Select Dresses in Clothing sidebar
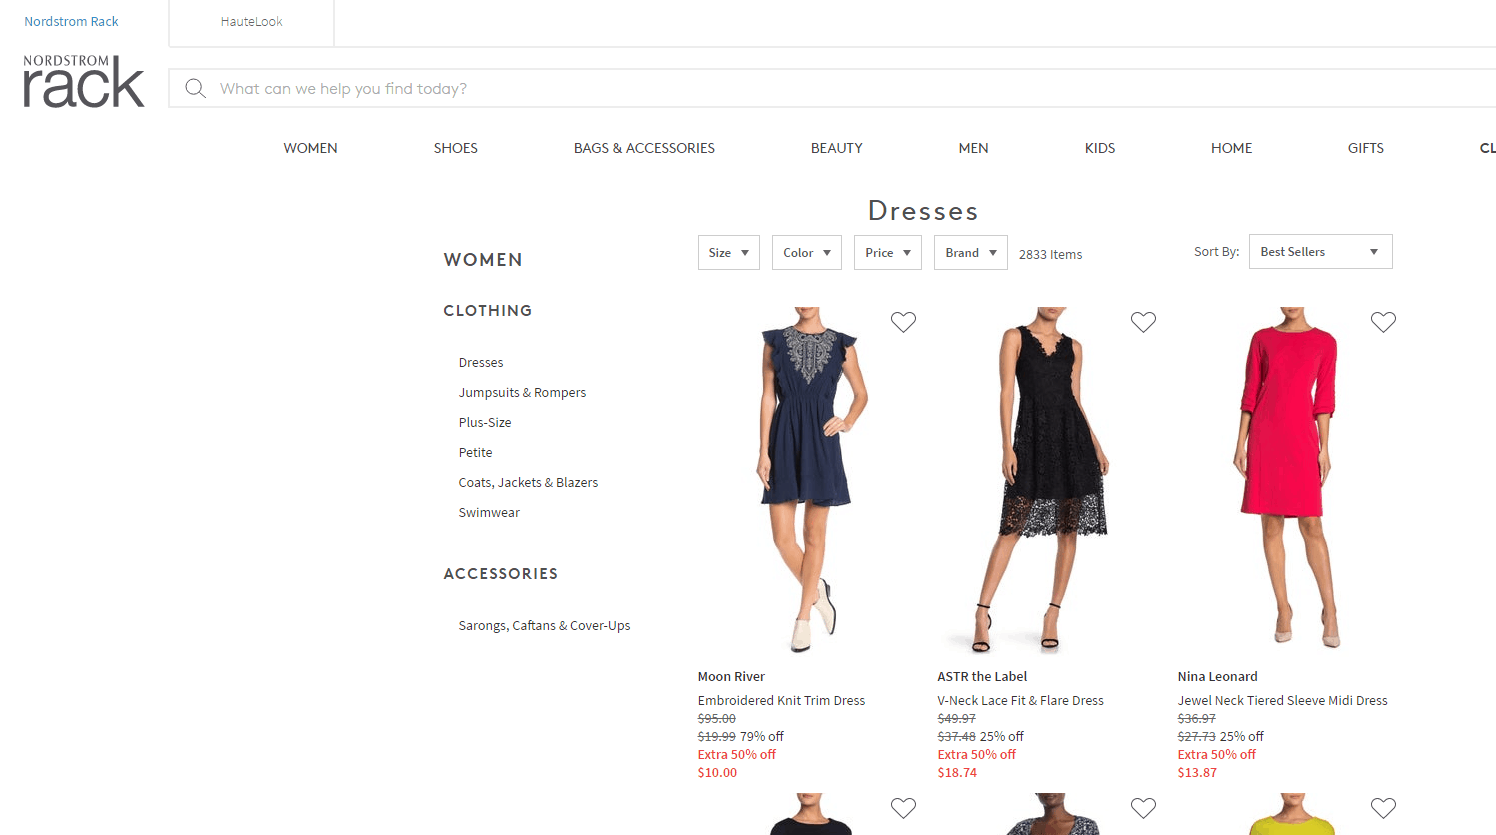 tap(481, 363)
